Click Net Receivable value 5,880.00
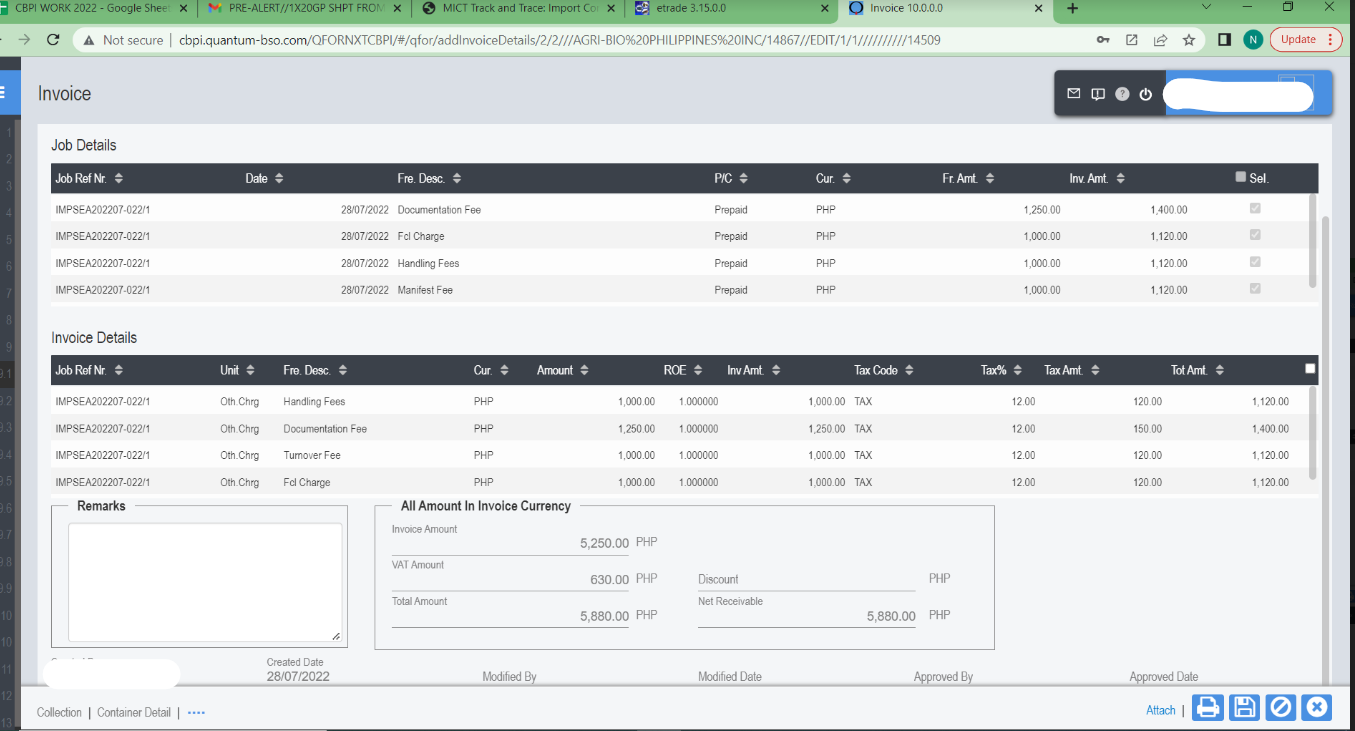1355x731 pixels. click(x=891, y=616)
